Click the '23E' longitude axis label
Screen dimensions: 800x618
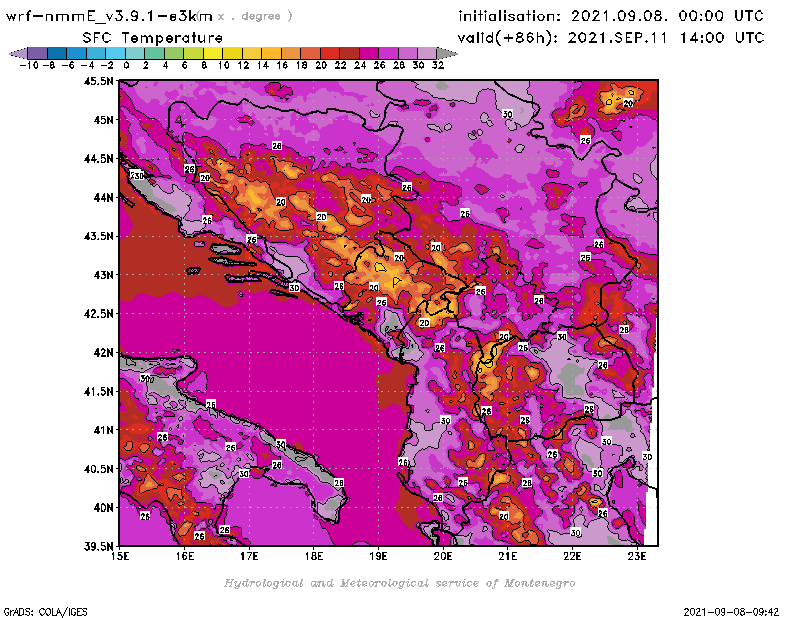pyautogui.click(x=637, y=556)
